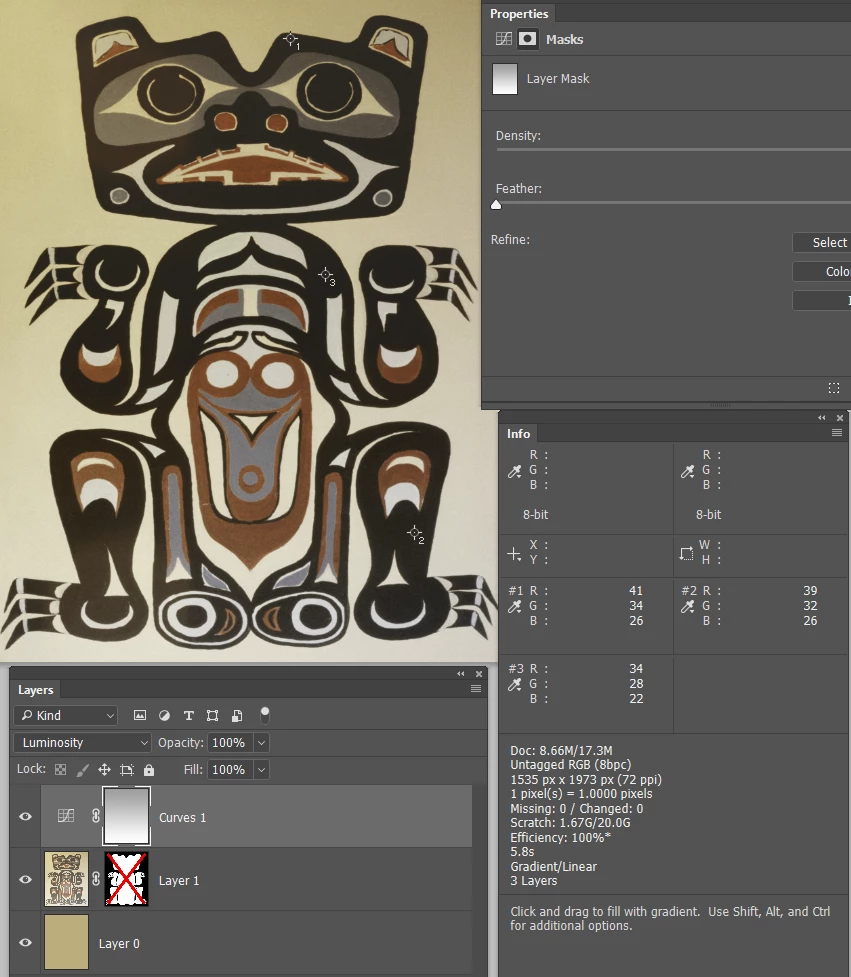The image size is (851, 977).
Task: Close the Layers panel
Action: [479, 674]
